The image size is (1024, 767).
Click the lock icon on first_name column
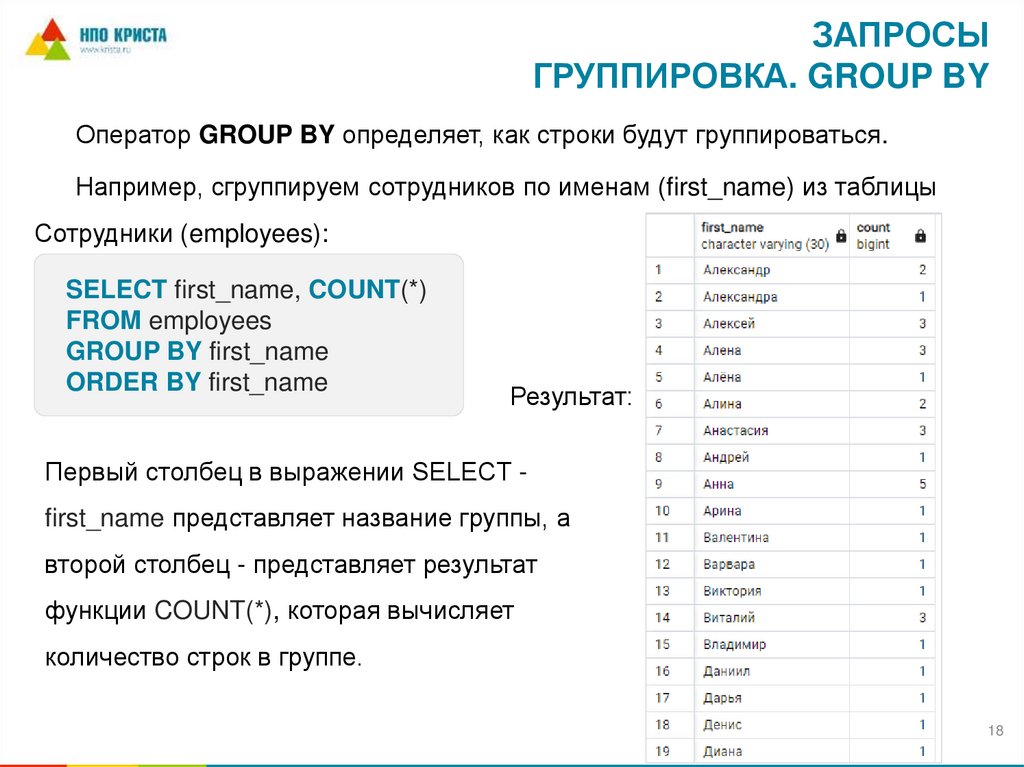point(840,236)
